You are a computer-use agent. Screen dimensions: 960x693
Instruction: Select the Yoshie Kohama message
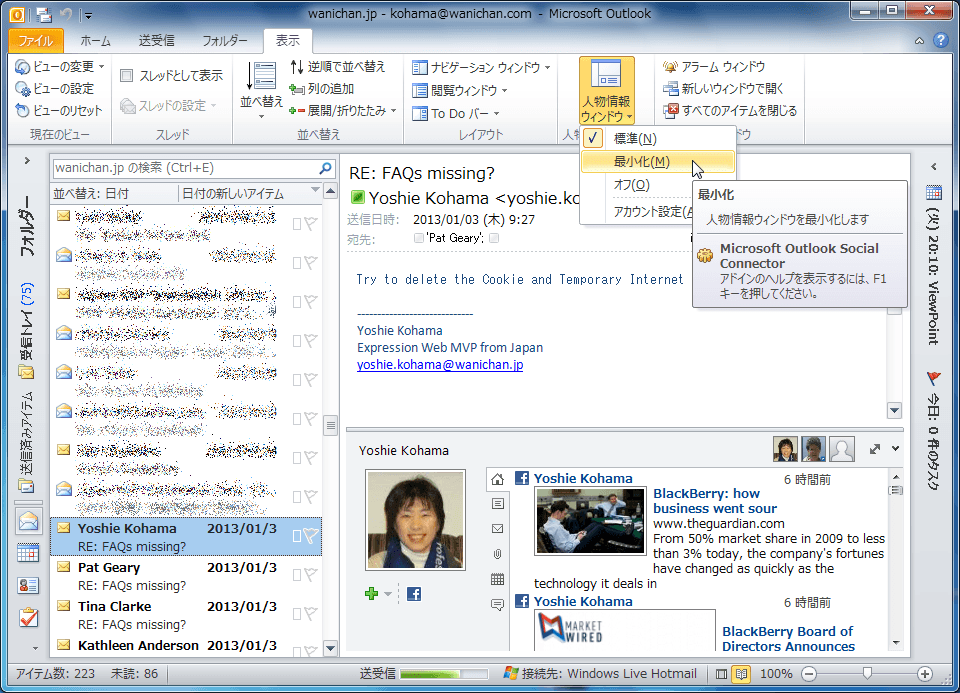(x=186, y=537)
